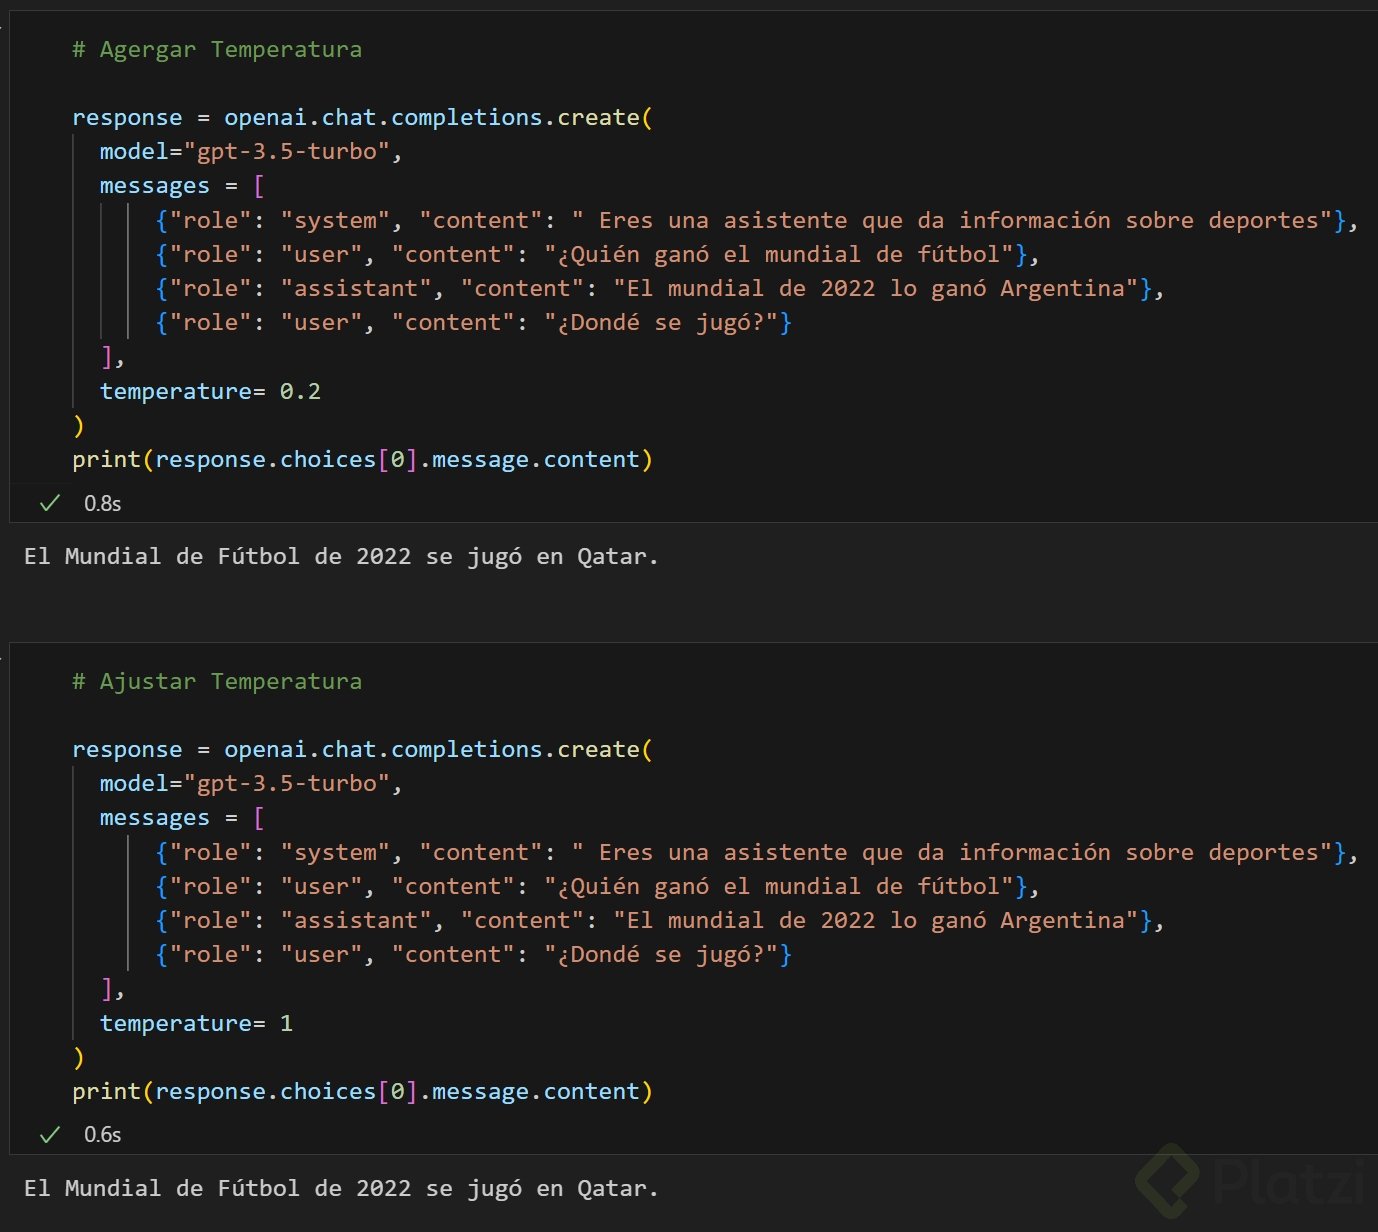The height and width of the screenshot is (1232, 1378).
Task: Click the temperature value 0.2
Action: pos(300,391)
